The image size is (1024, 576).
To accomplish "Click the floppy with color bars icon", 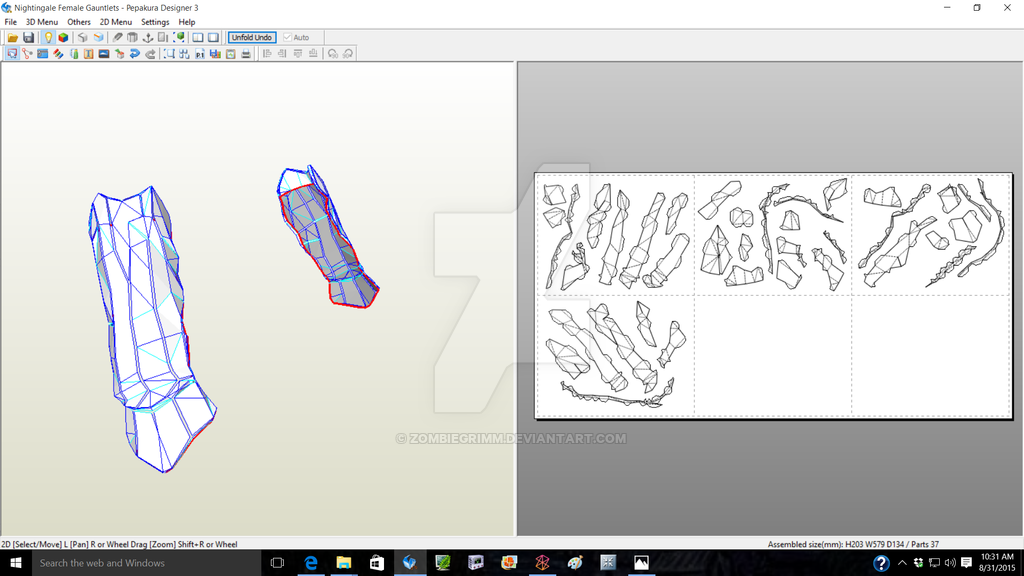I will [x=215, y=54].
